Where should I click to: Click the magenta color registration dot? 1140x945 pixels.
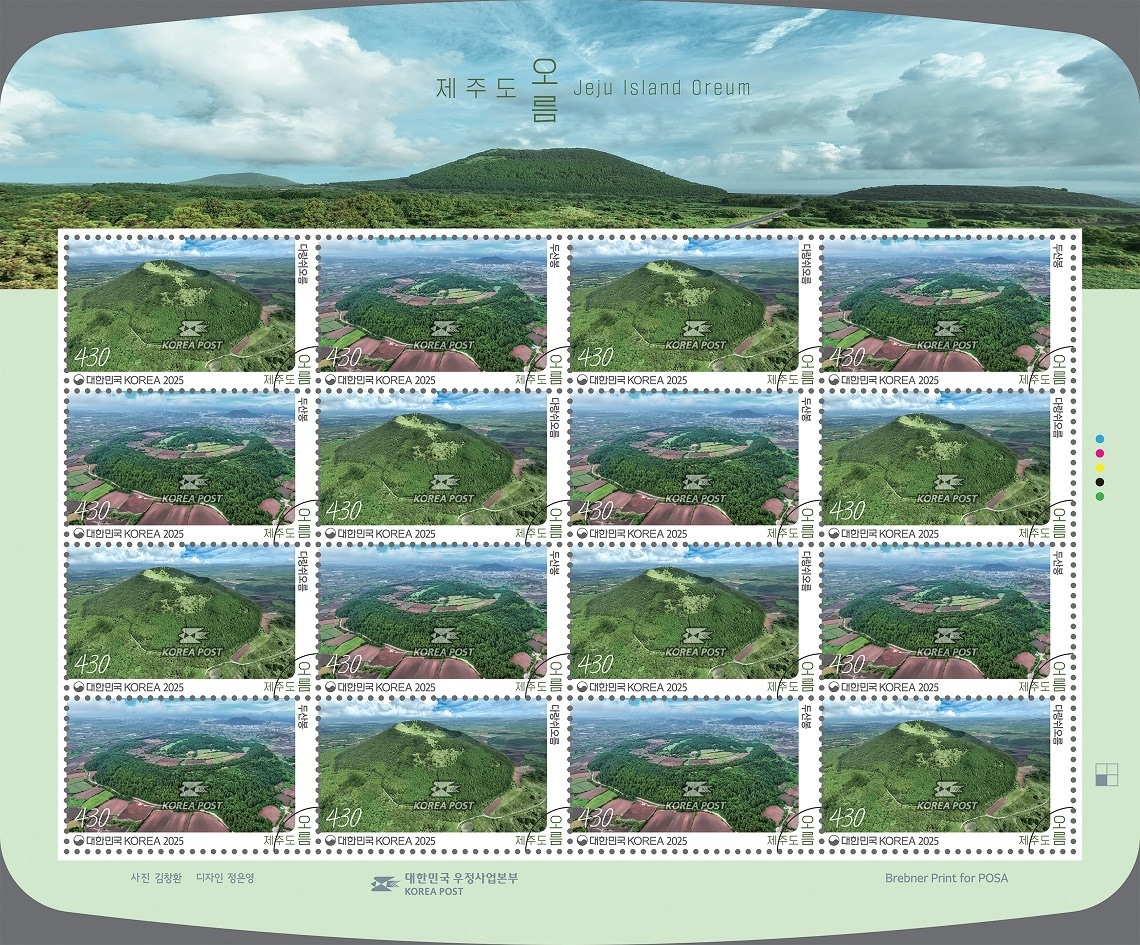pyautogui.click(x=1100, y=453)
